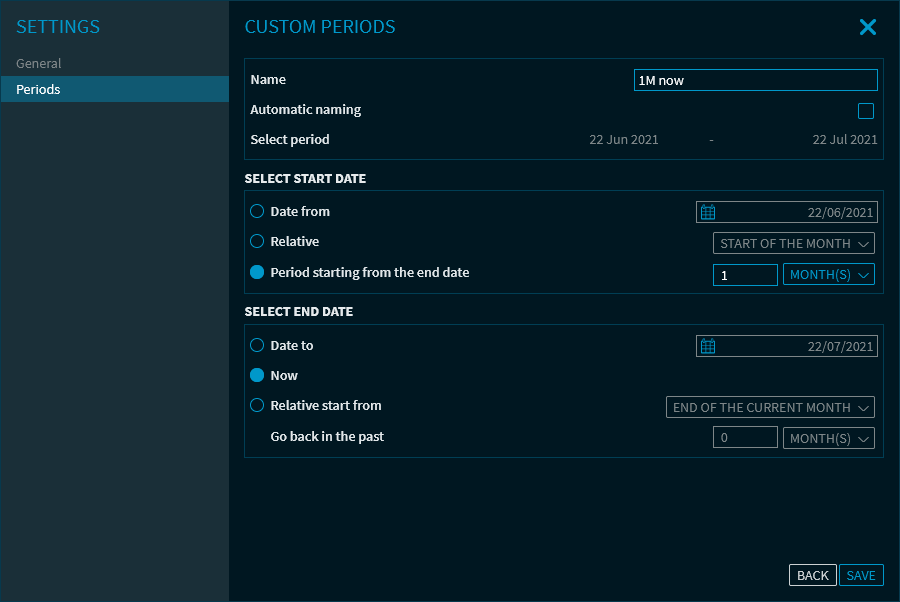Choose Period starting from the end date
This screenshot has width=900, height=602.
(257, 273)
